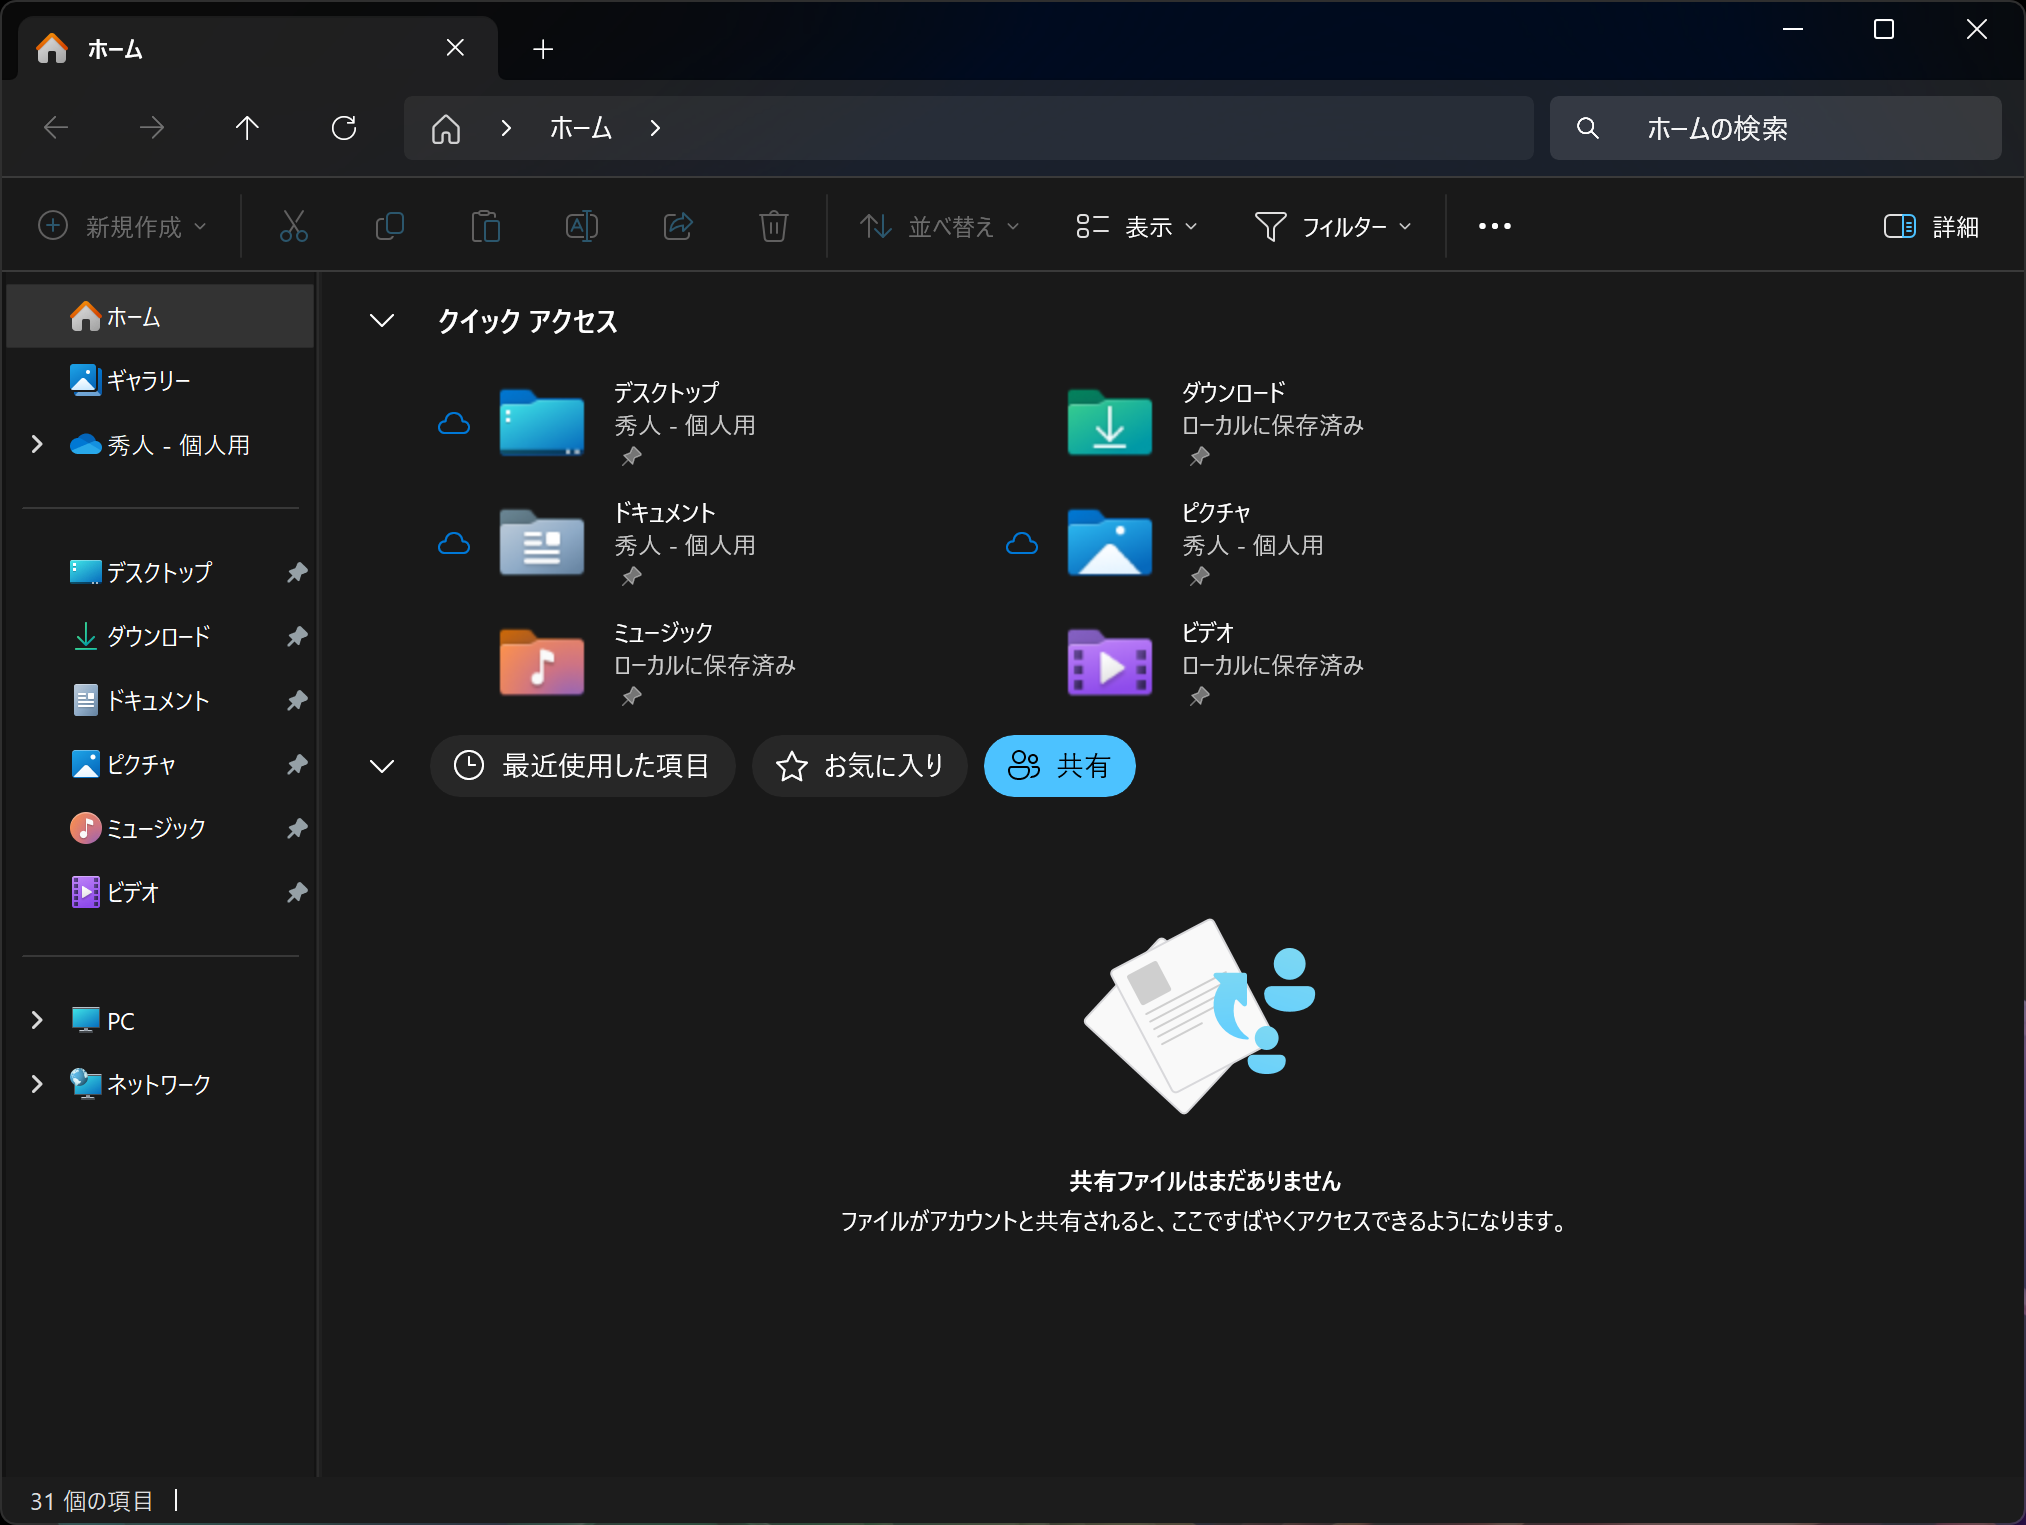
Task: Click the Rename icon in toolbar
Action: pos(581,227)
